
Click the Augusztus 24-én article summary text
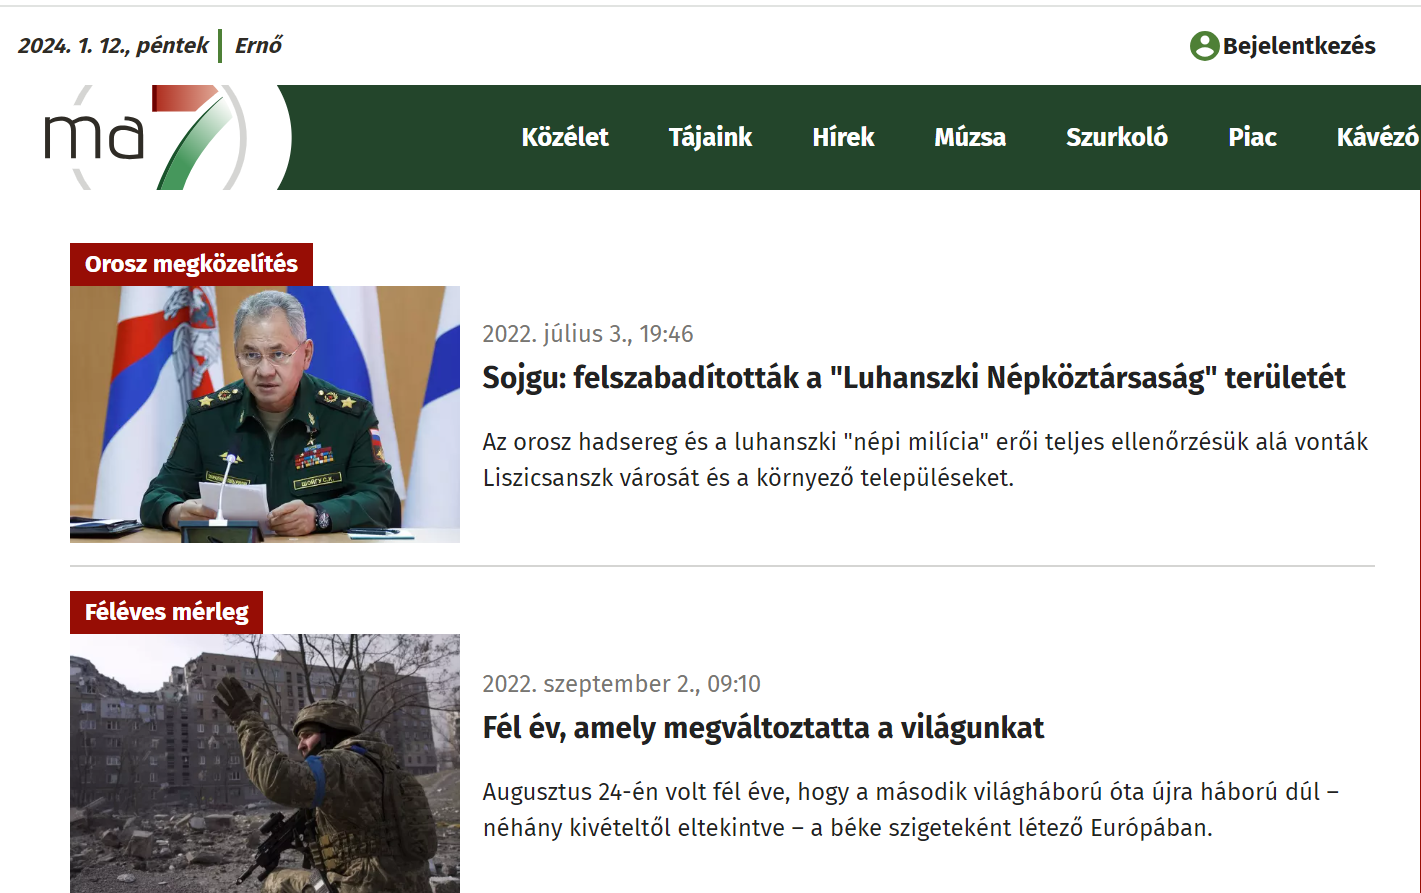click(910, 810)
